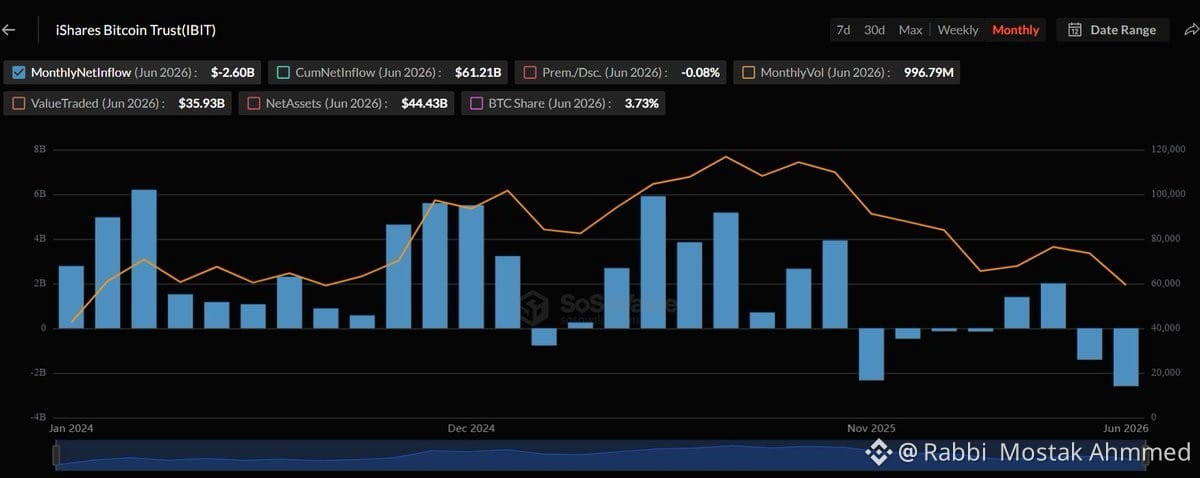Enable the CumNetInflow series checkbox
Screen dimensions: 1200x478
click(x=283, y=72)
